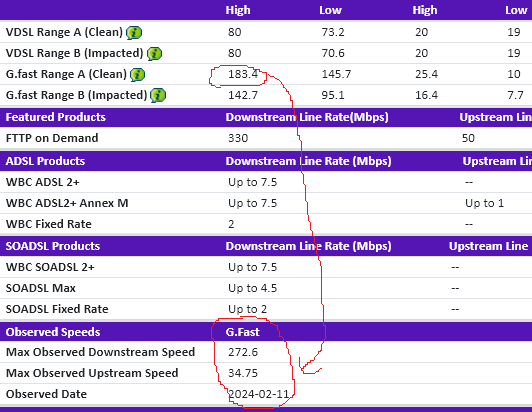Click the 330 FTTP downstream rate
Viewport: 532px width, 412px height.
pyautogui.click(x=238, y=138)
